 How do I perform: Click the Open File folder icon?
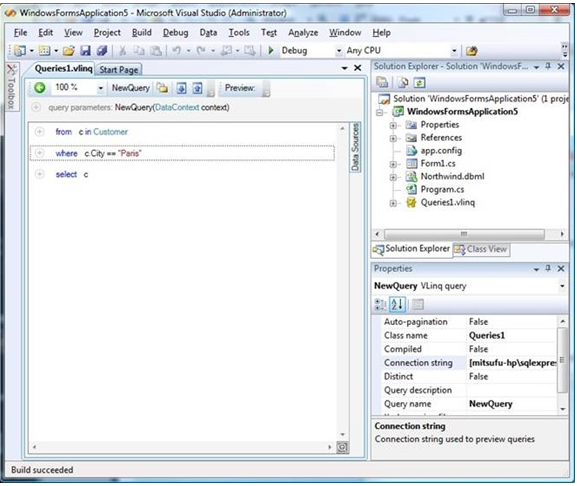click(x=68, y=50)
